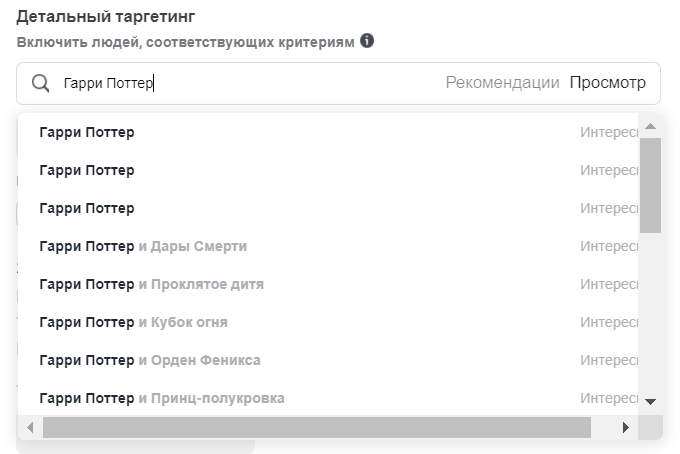Screen dimensions: 680x454
Task: Click the info icon next to criteria label
Action: (x=367, y=41)
